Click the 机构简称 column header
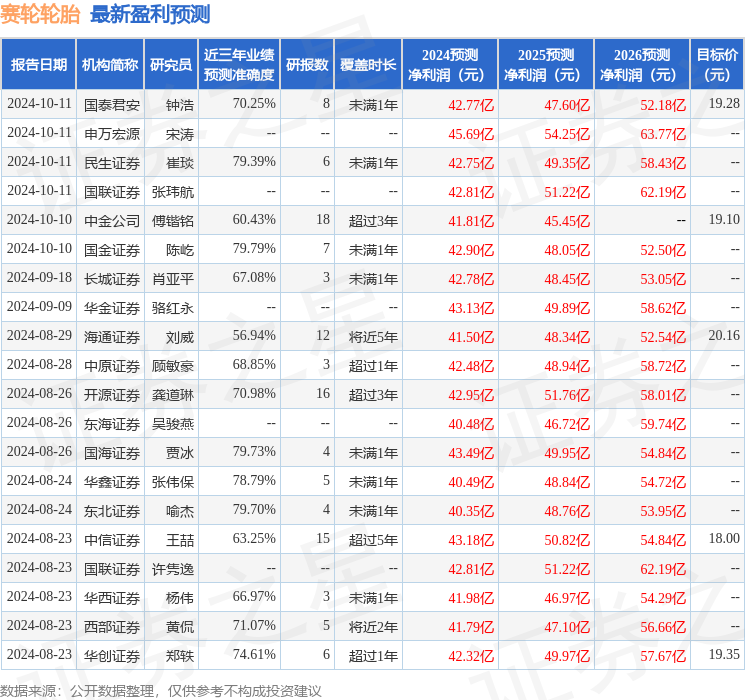745x700 pixels. pos(110,65)
